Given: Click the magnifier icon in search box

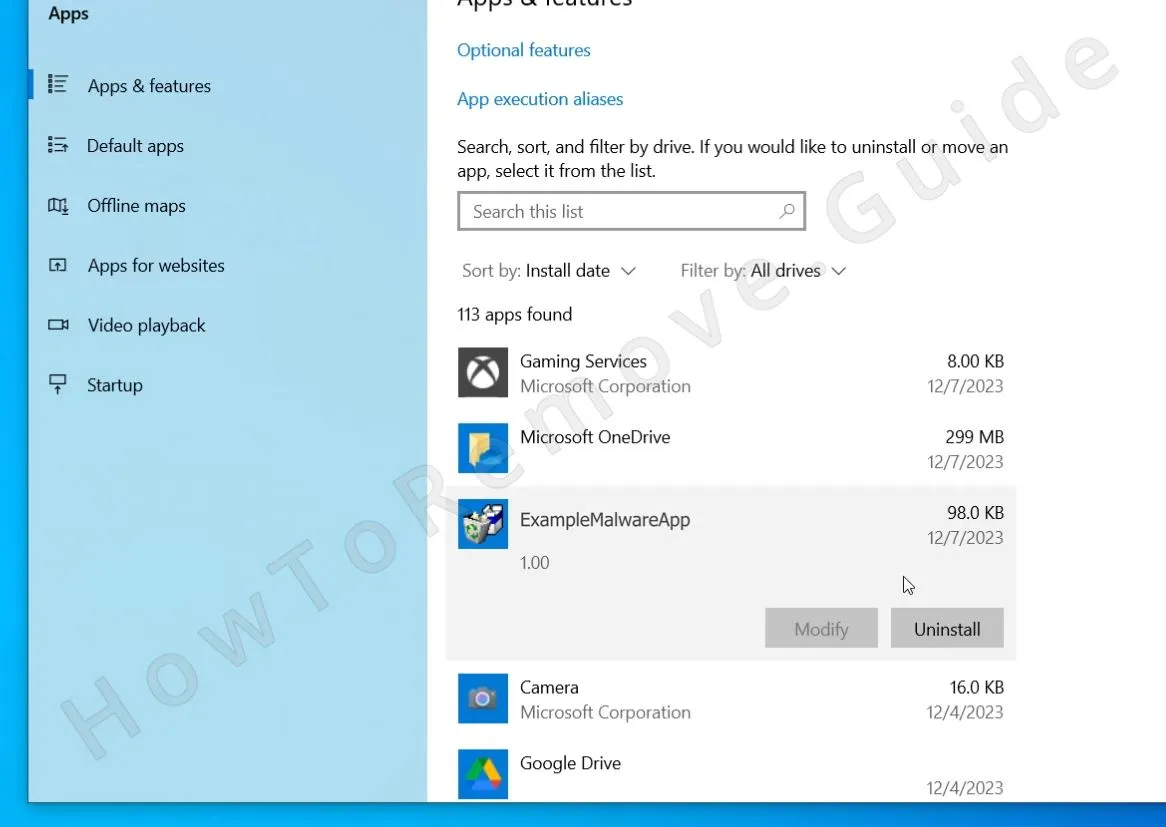Looking at the screenshot, I should (787, 211).
